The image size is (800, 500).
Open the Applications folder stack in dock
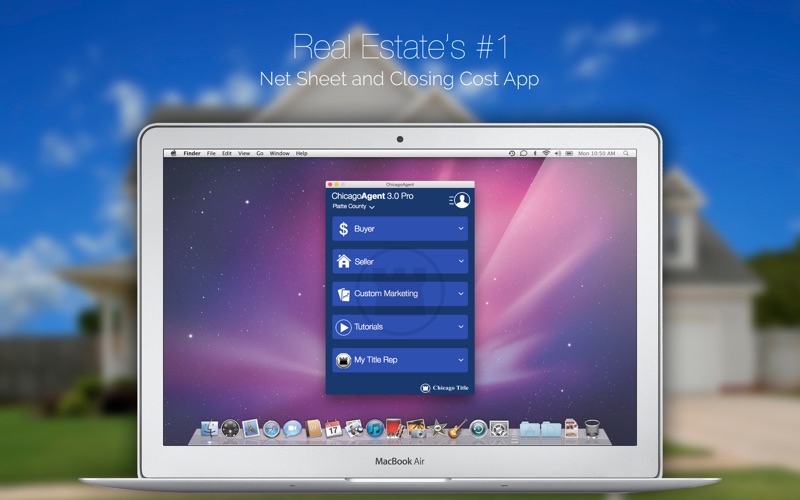(530, 429)
